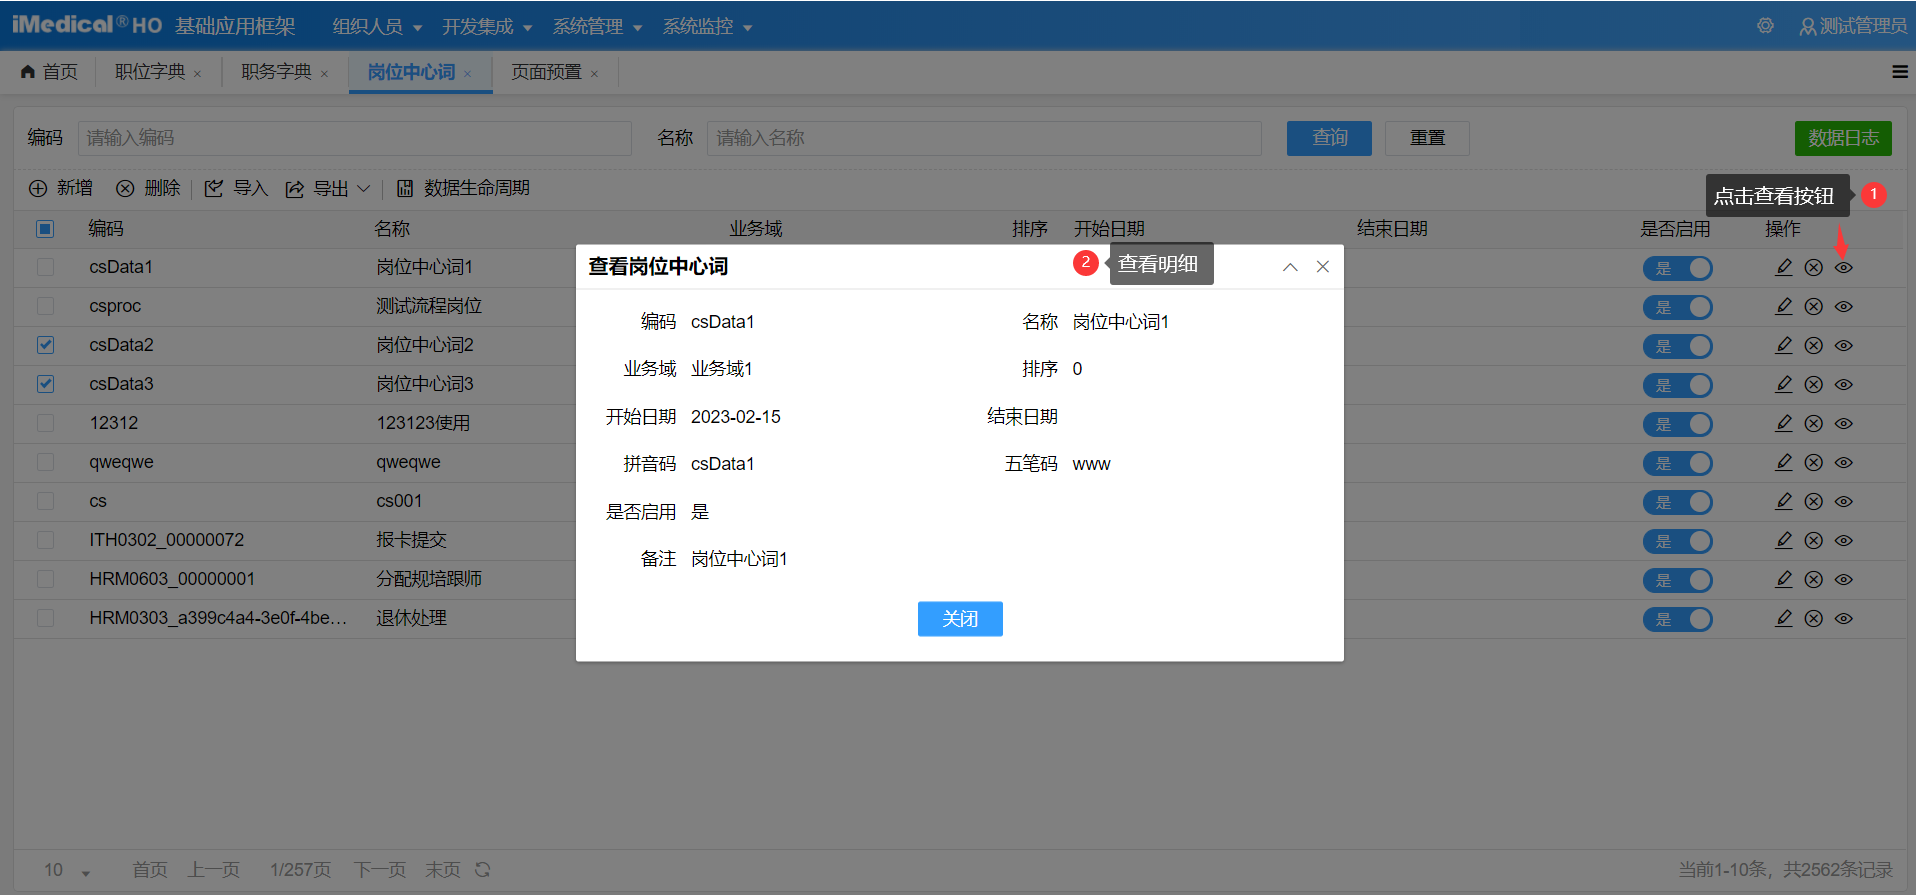Screen dimensions: 1916x895
Task: Close the 职位字典 tab
Action: point(197,74)
